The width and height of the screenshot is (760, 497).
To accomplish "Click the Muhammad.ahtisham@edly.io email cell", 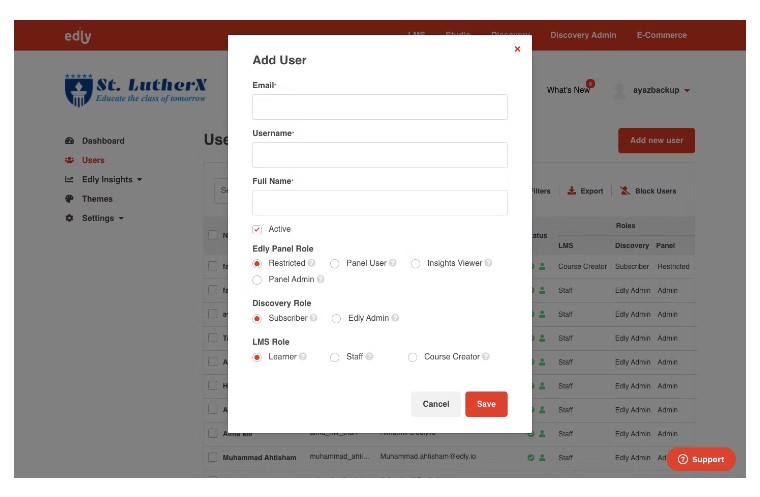I will 428,457.
